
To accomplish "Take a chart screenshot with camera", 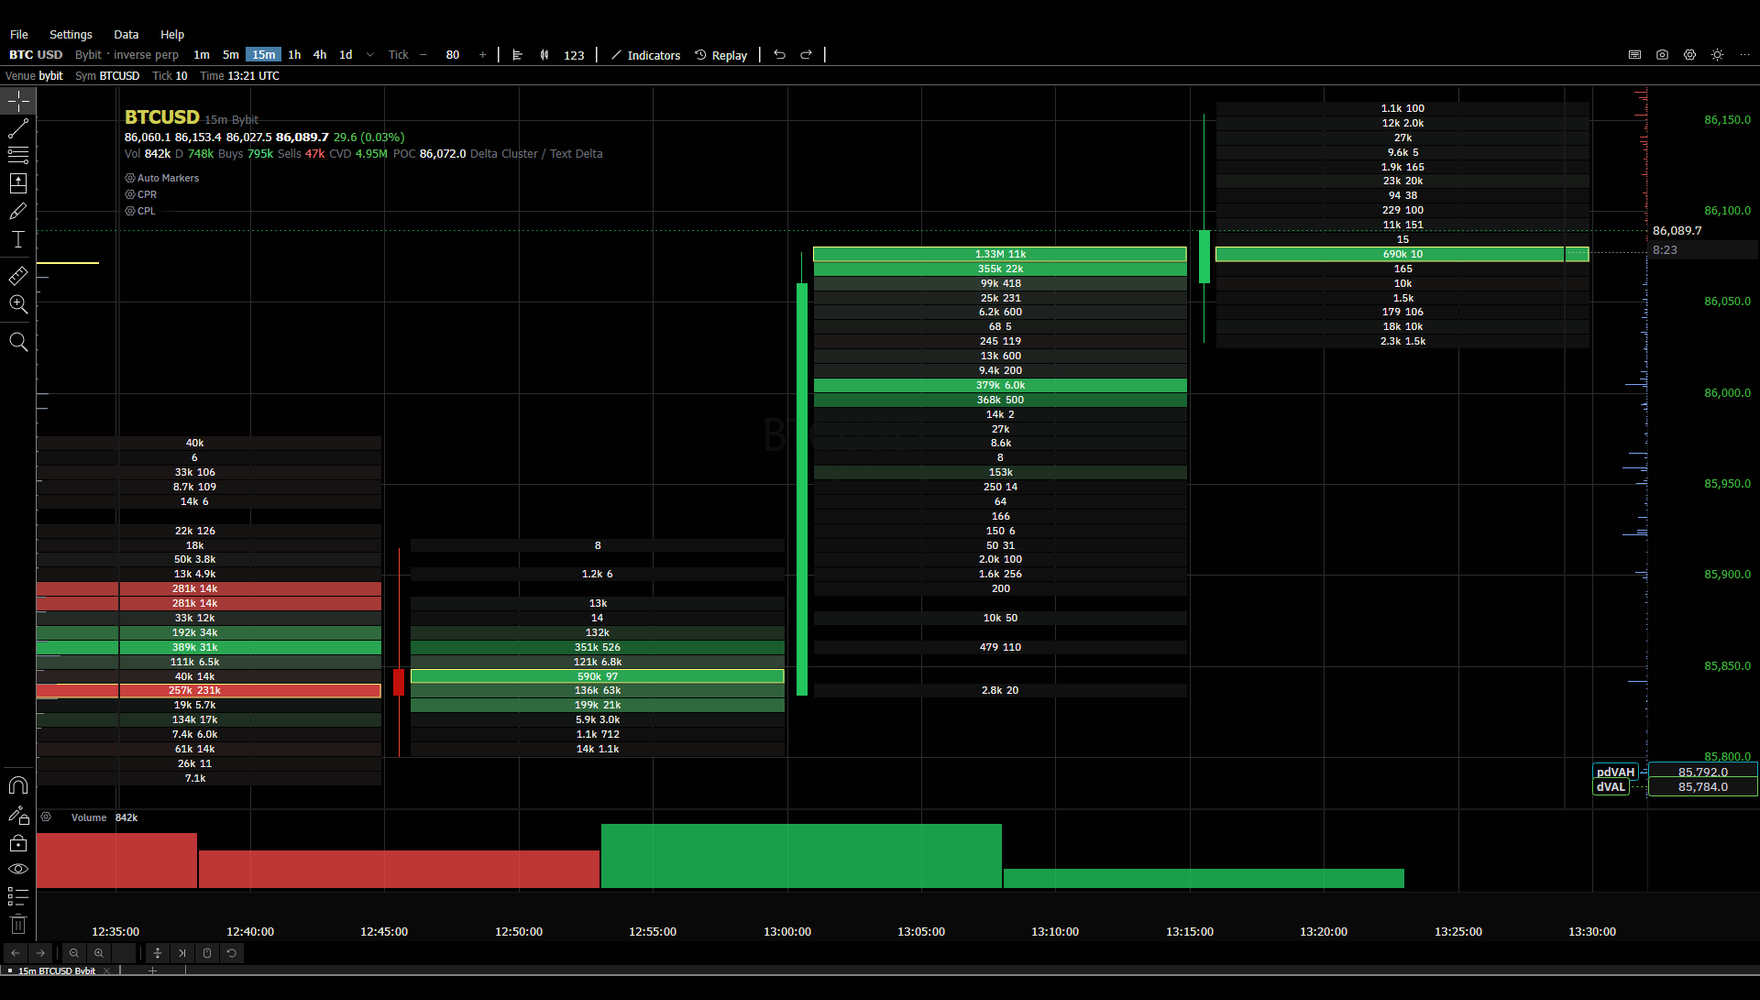I will coord(1662,55).
